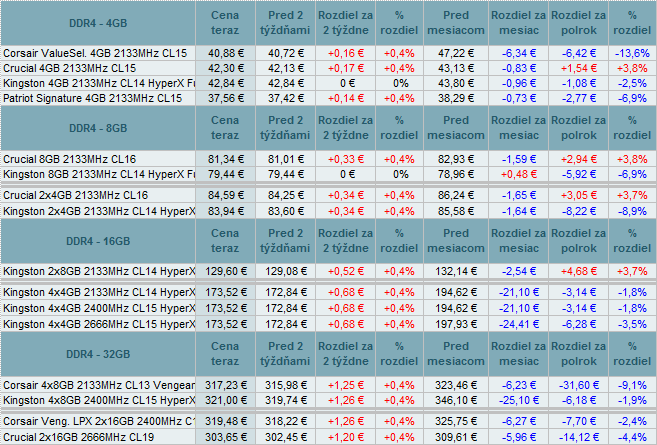This screenshot has width=657, height=445.
Task: Click the +1,54 € half-year difference for Crucial 4GB
Action: [x=579, y=68]
